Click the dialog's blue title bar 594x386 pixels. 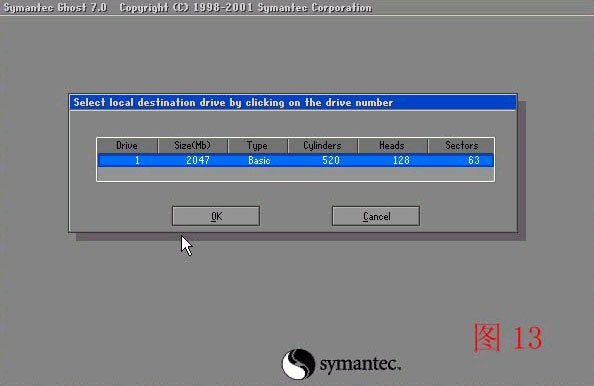tap(293, 103)
